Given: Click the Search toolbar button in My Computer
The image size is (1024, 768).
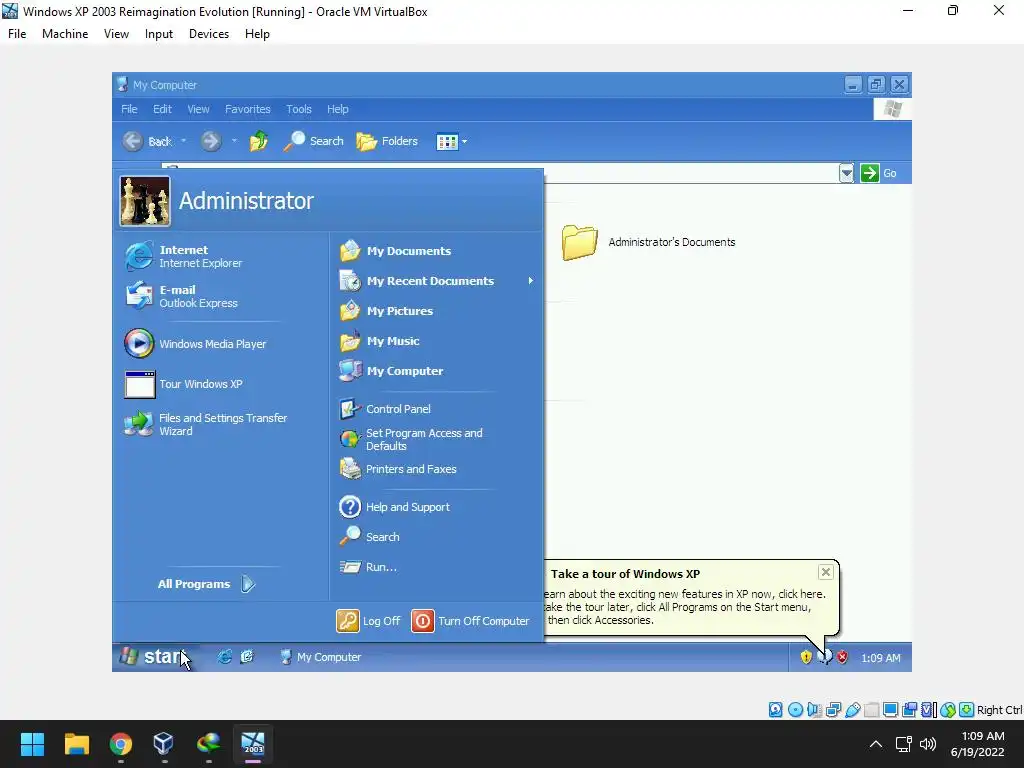Looking at the screenshot, I should (313, 141).
